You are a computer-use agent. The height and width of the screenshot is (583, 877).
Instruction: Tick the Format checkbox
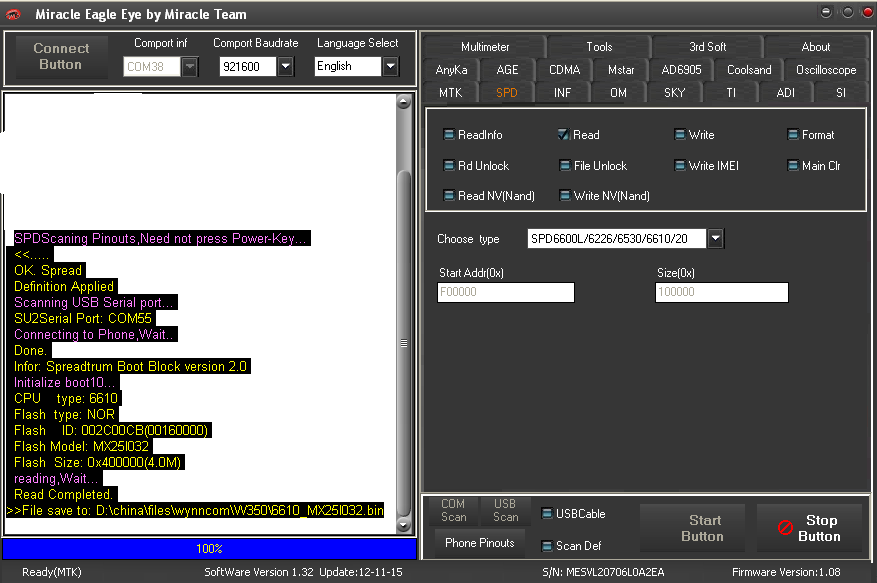pyautogui.click(x=793, y=135)
